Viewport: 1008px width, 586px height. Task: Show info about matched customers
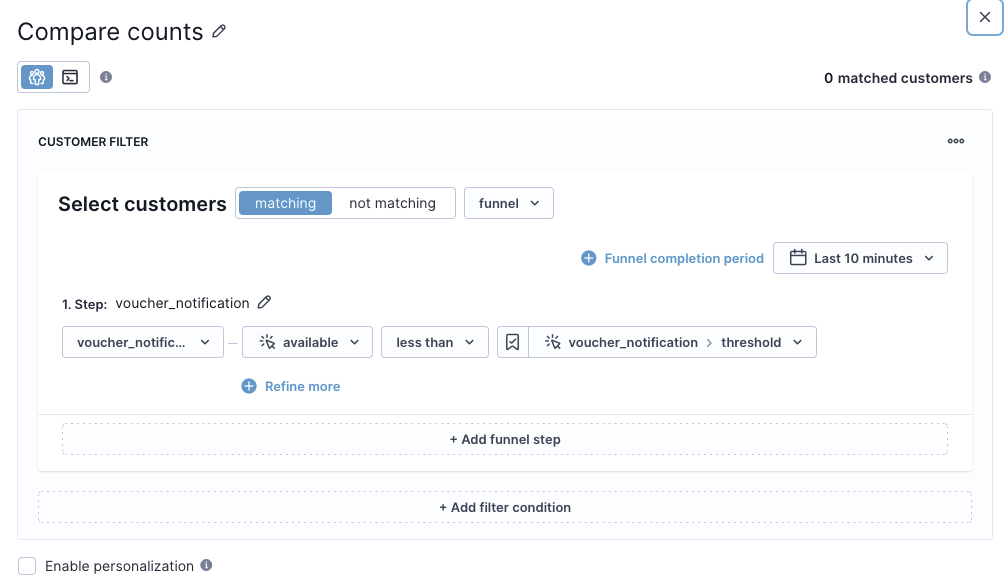[985, 77]
